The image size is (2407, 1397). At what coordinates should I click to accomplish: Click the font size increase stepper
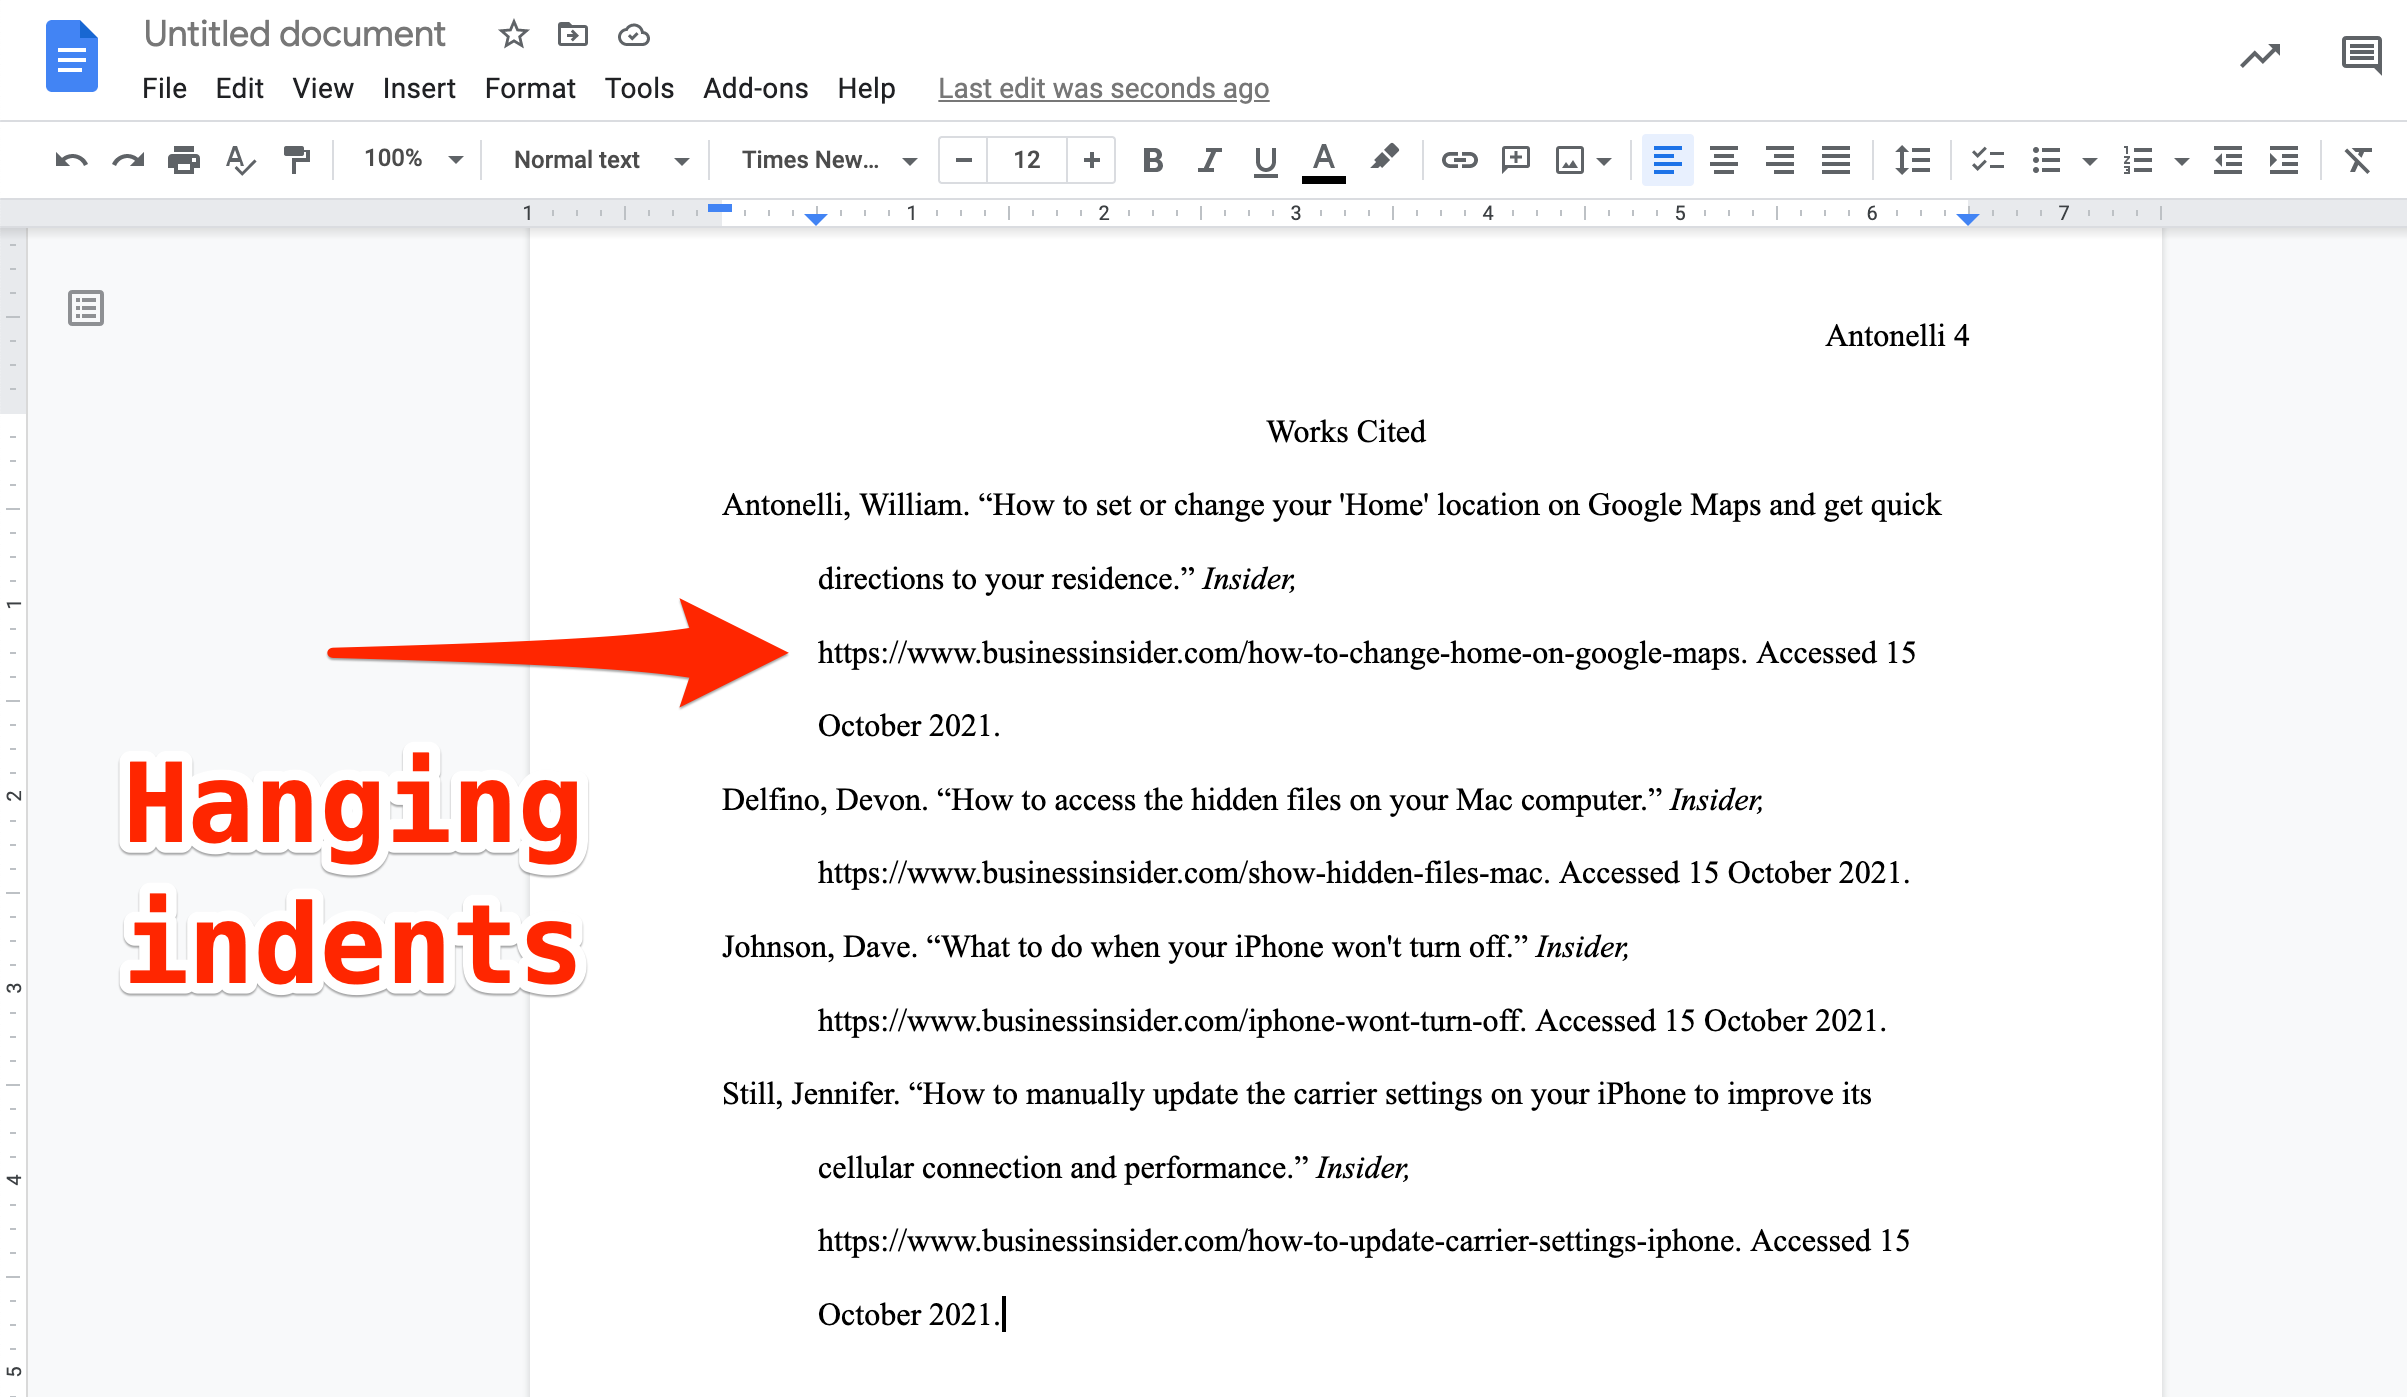click(1092, 160)
